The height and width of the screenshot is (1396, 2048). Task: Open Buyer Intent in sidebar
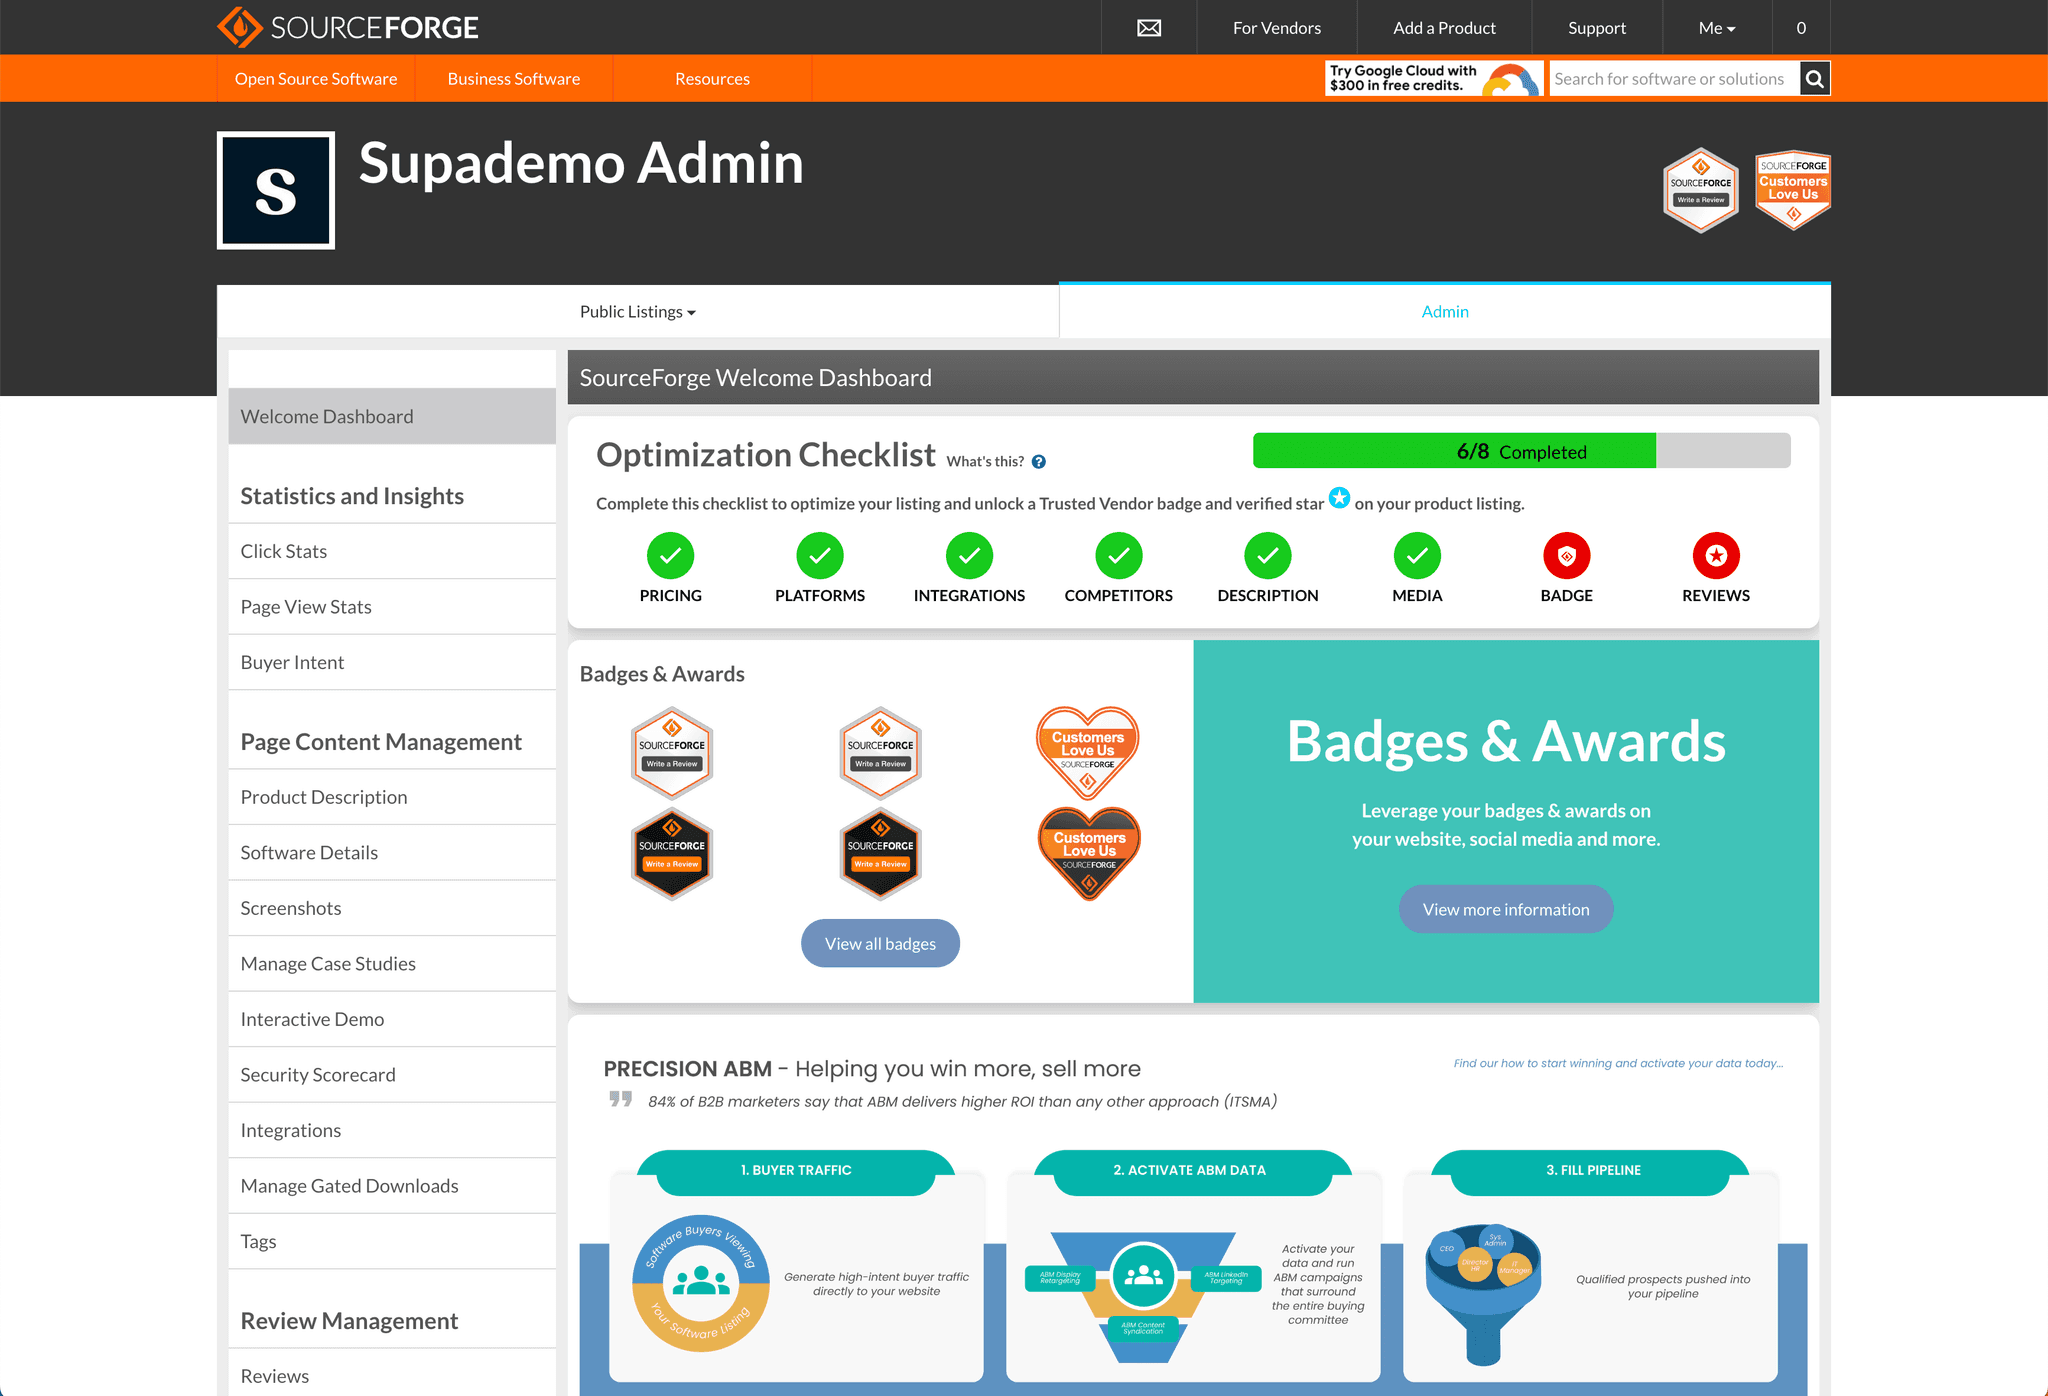click(392, 662)
